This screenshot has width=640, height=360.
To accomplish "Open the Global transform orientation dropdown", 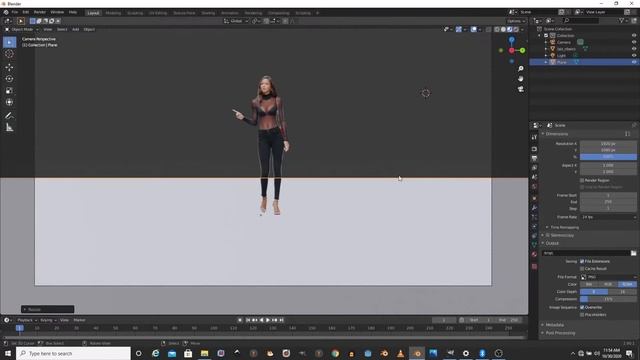I will pyautogui.click(x=236, y=21).
